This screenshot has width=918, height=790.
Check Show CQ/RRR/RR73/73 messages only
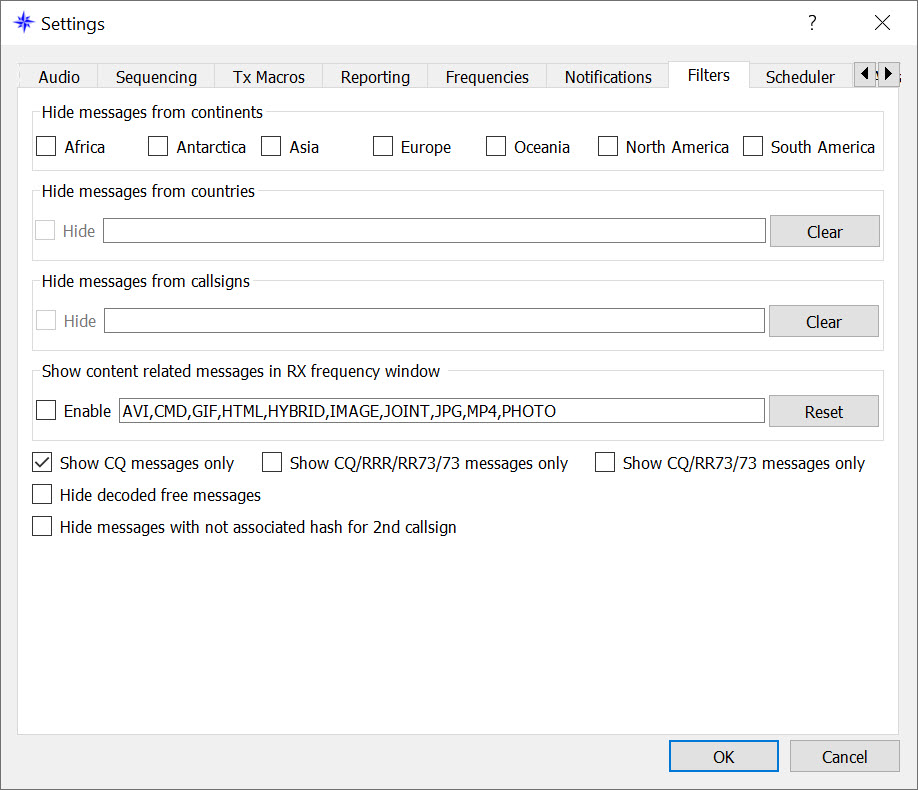click(272, 463)
